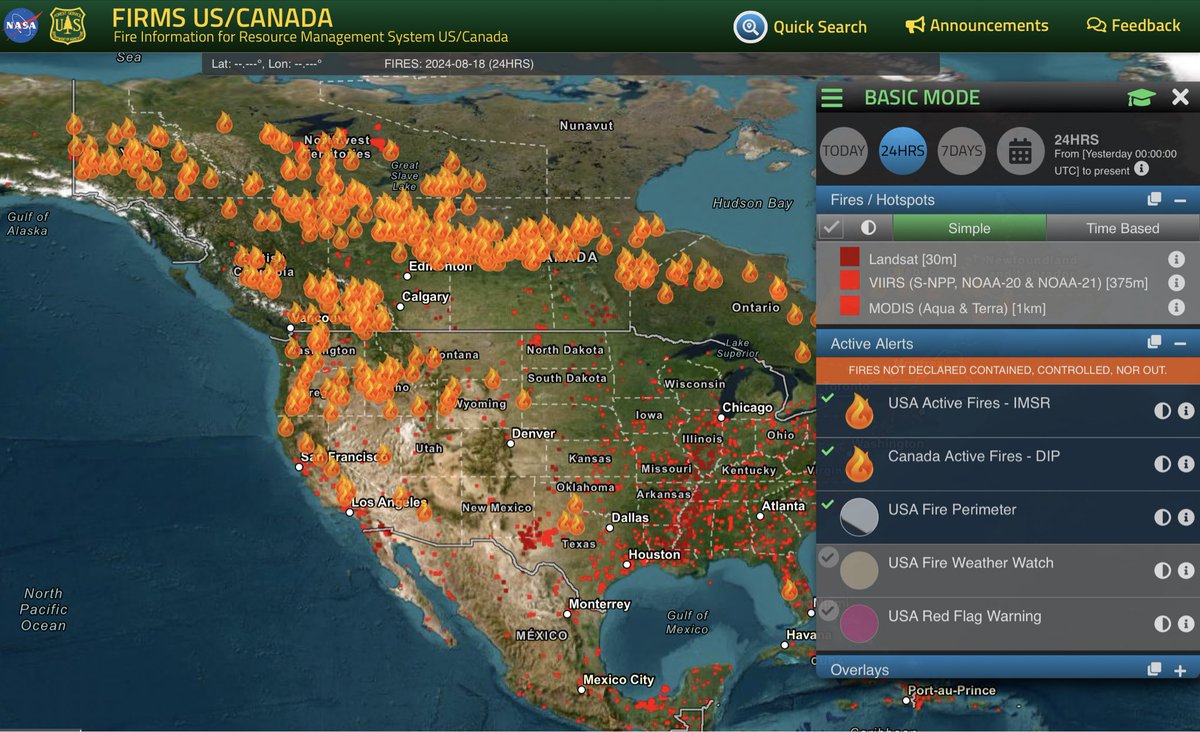Adjust opacity for USA Fire Perimeter

tap(1162, 517)
